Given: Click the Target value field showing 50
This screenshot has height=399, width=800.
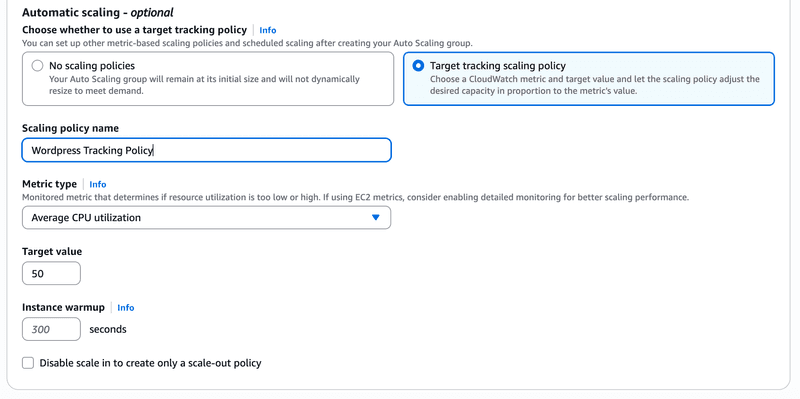Looking at the screenshot, I should [51, 273].
